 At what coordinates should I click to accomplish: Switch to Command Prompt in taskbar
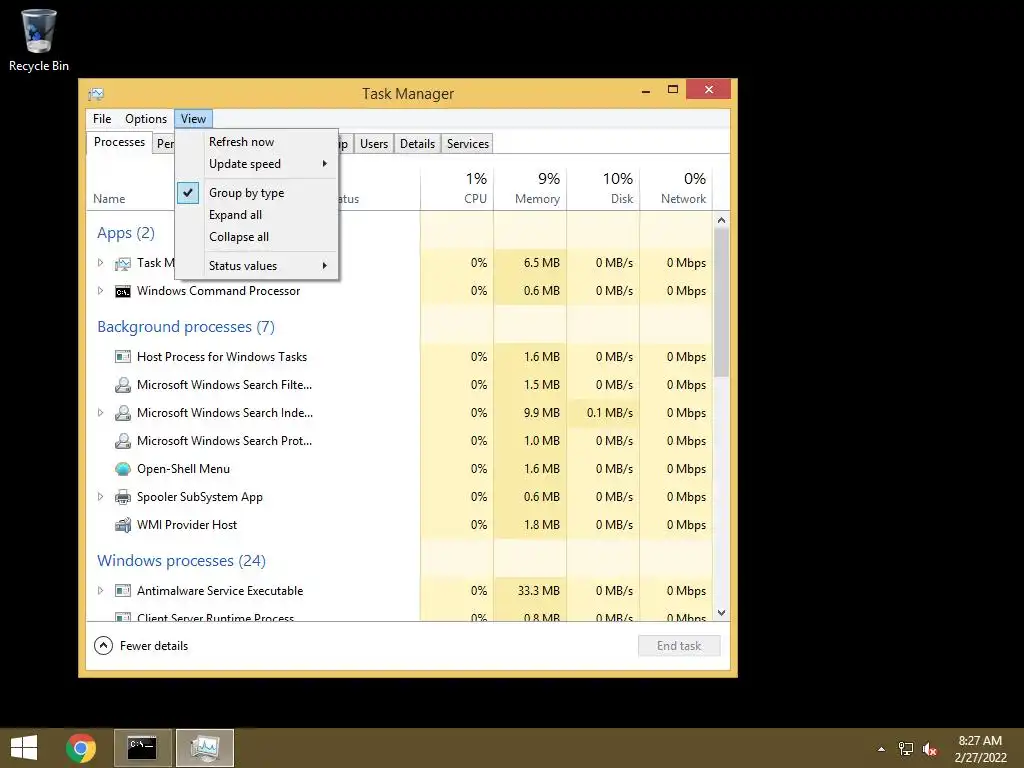[142, 748]
